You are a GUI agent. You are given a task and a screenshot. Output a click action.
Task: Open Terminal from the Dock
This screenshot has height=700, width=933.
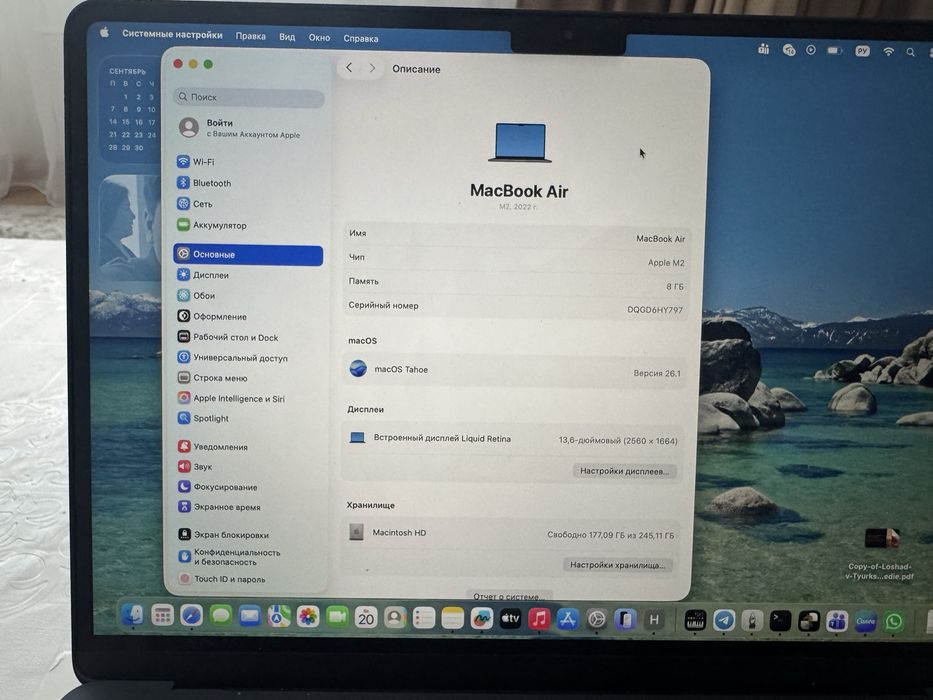point(780,621)
